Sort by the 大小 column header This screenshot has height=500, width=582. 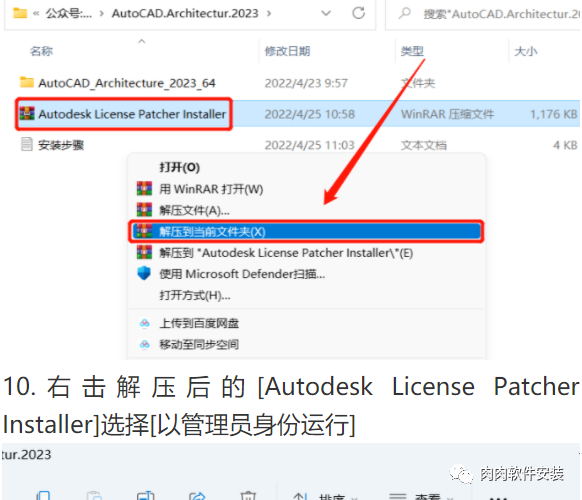[526, 51]
